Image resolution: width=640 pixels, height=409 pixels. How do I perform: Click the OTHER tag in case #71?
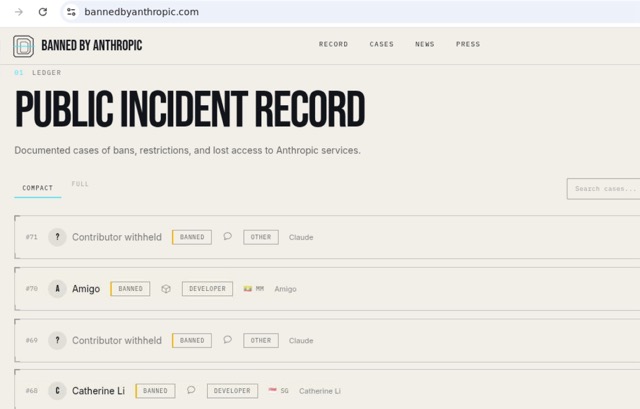coord(261,237)
